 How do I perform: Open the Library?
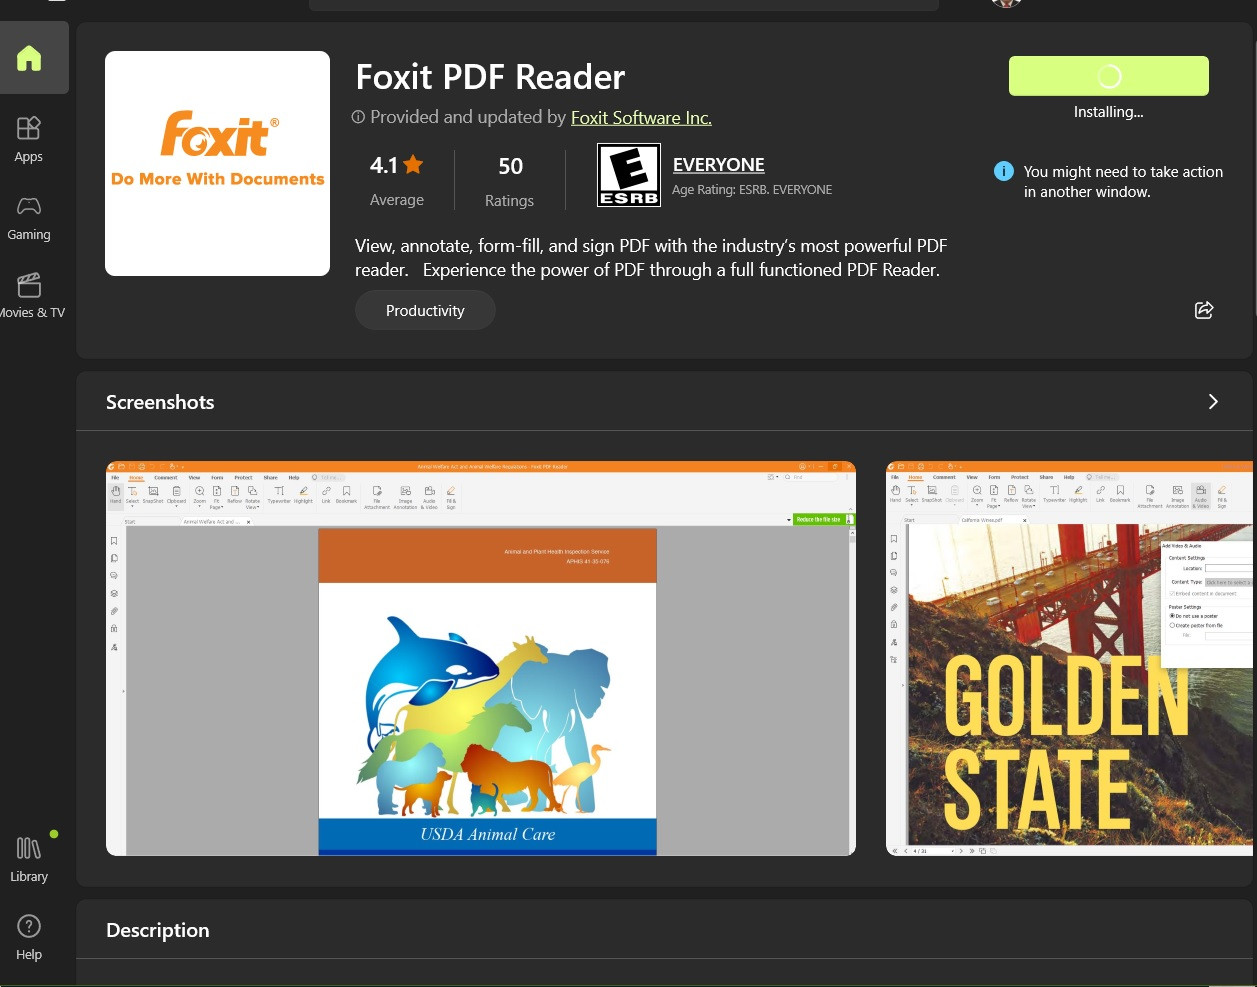pos(29,859)
